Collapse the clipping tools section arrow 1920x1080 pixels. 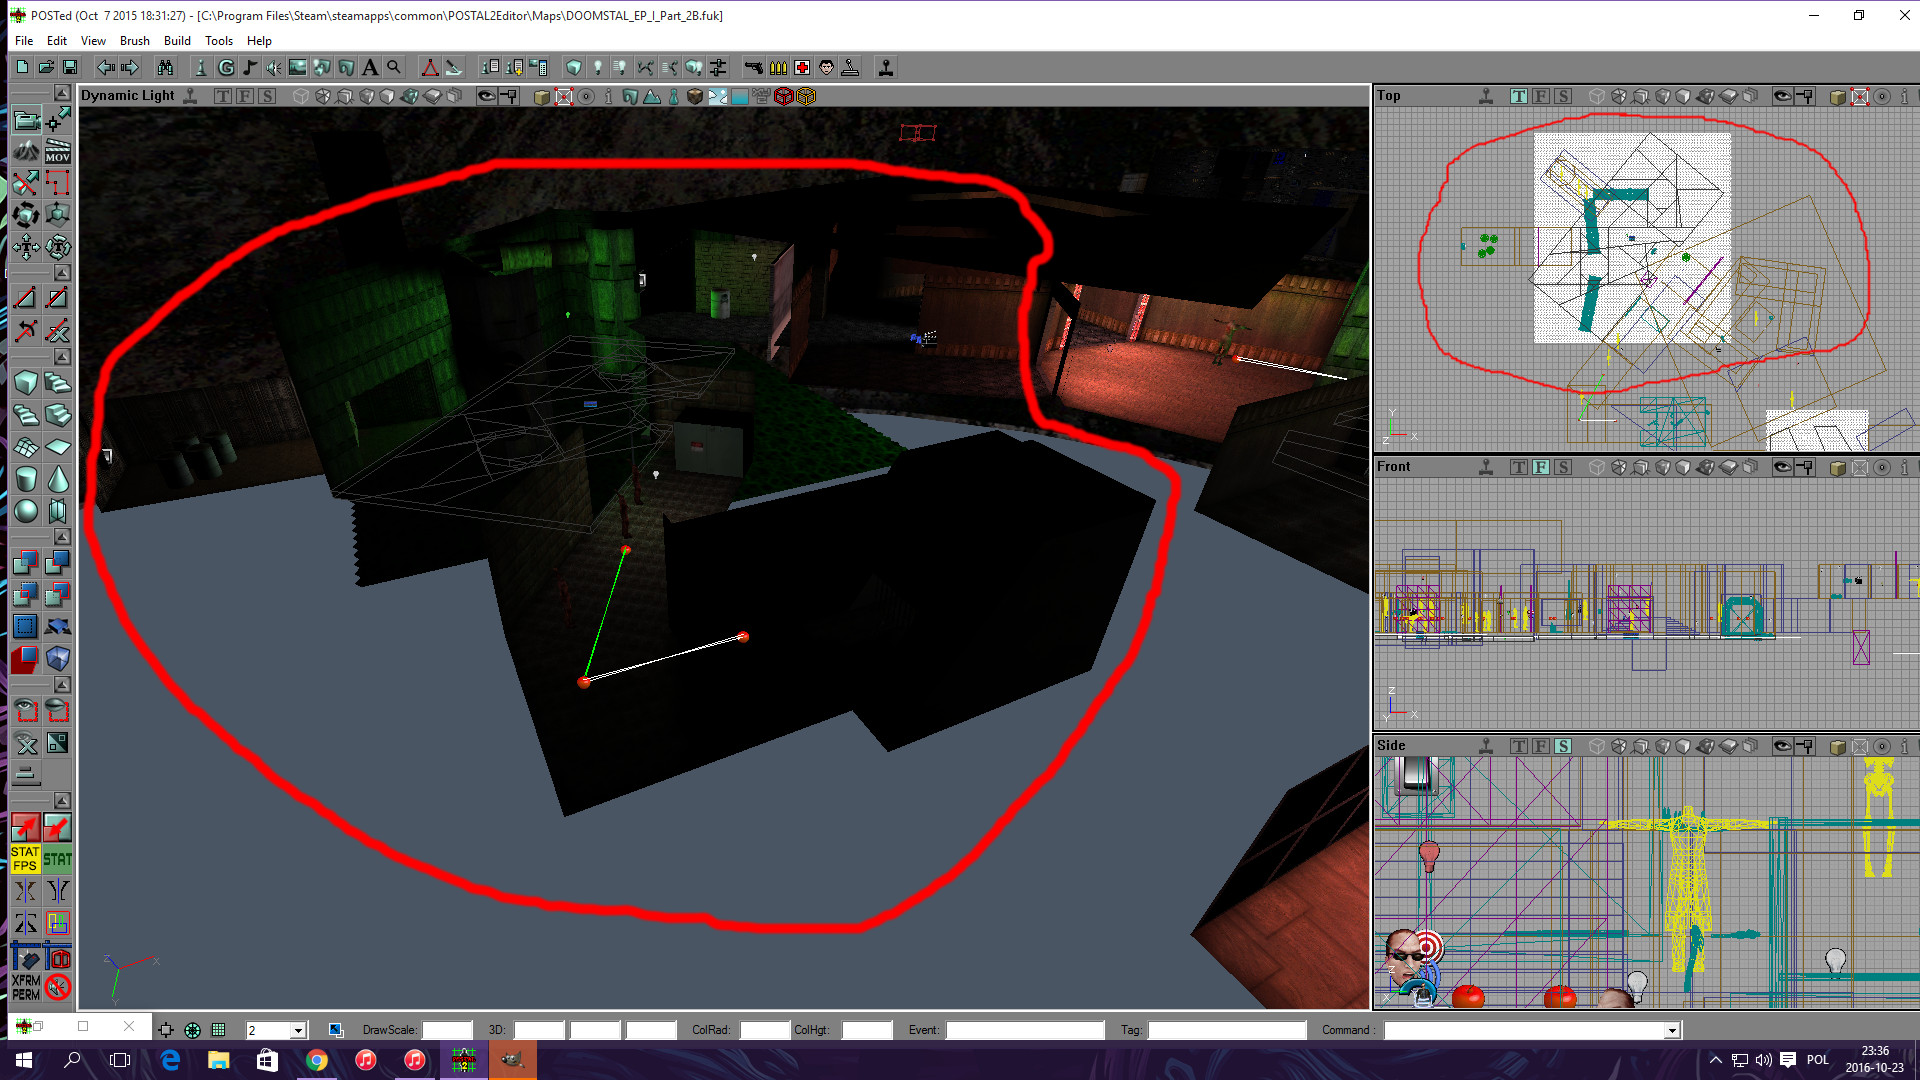point(62,273)
